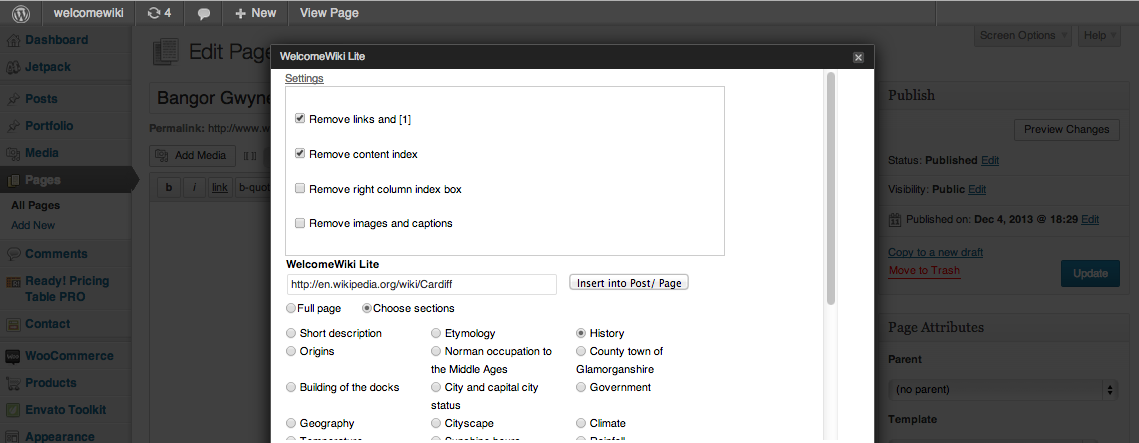Select City and capital city status
This screenshot has width=1139, height=443.
(436, 387)
